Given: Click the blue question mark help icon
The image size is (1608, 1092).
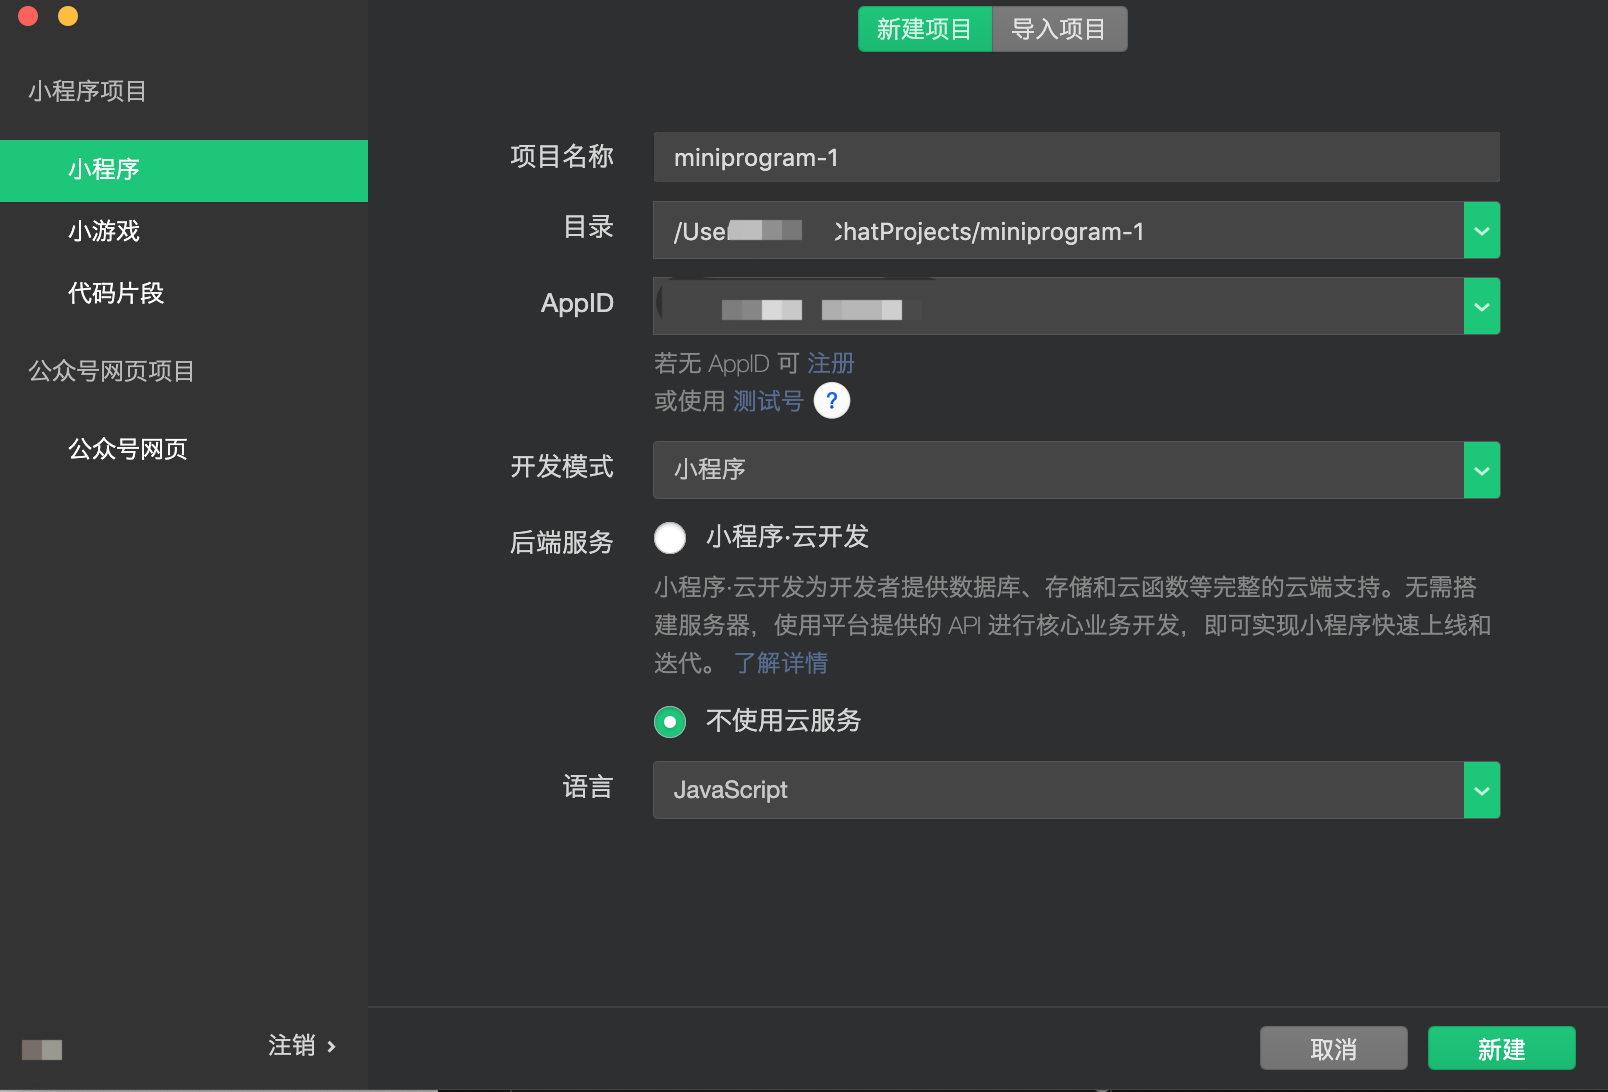Looking at the screenshot, I should coord(831,400).
